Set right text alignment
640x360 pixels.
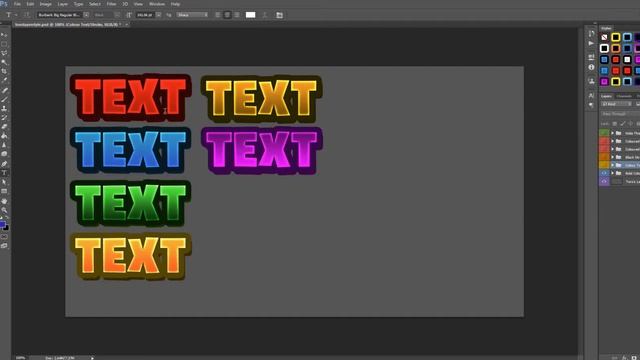tap(237, 15)
